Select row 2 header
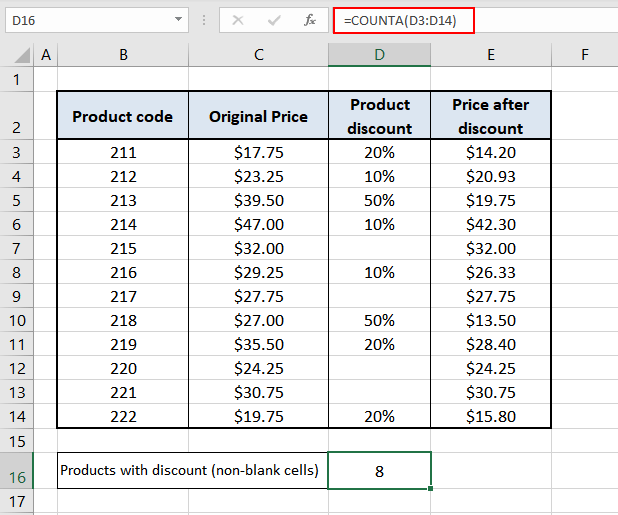 click(17, 115)
